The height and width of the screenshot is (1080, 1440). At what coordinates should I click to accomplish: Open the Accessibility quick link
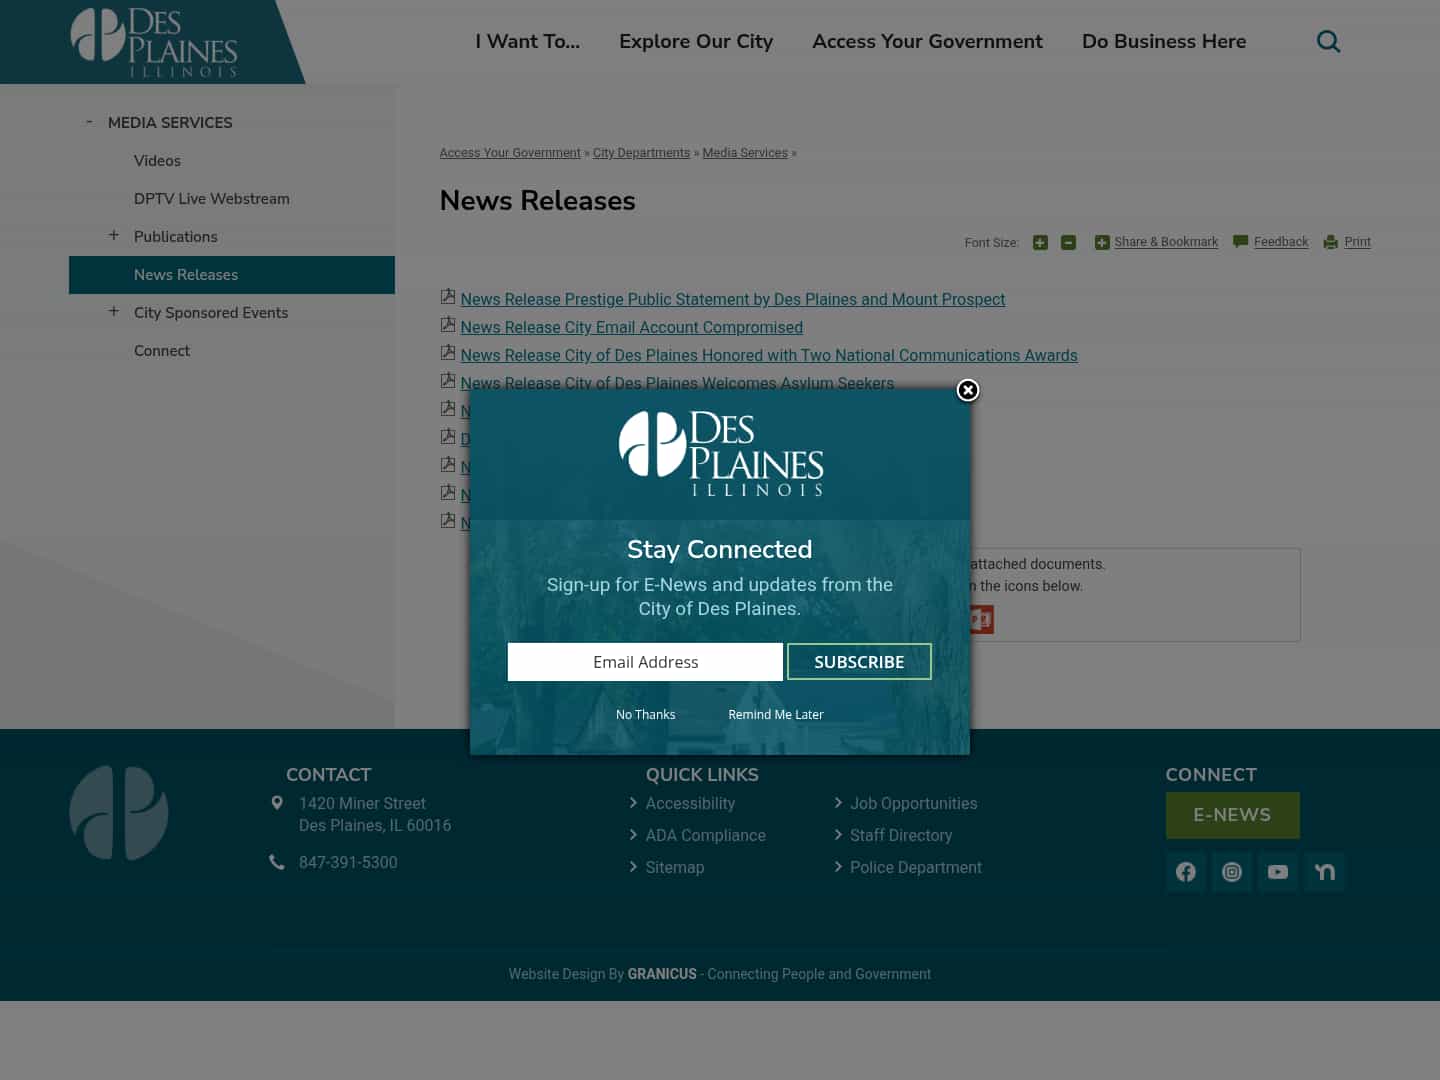pyautogui.click(x=690, y=804)
